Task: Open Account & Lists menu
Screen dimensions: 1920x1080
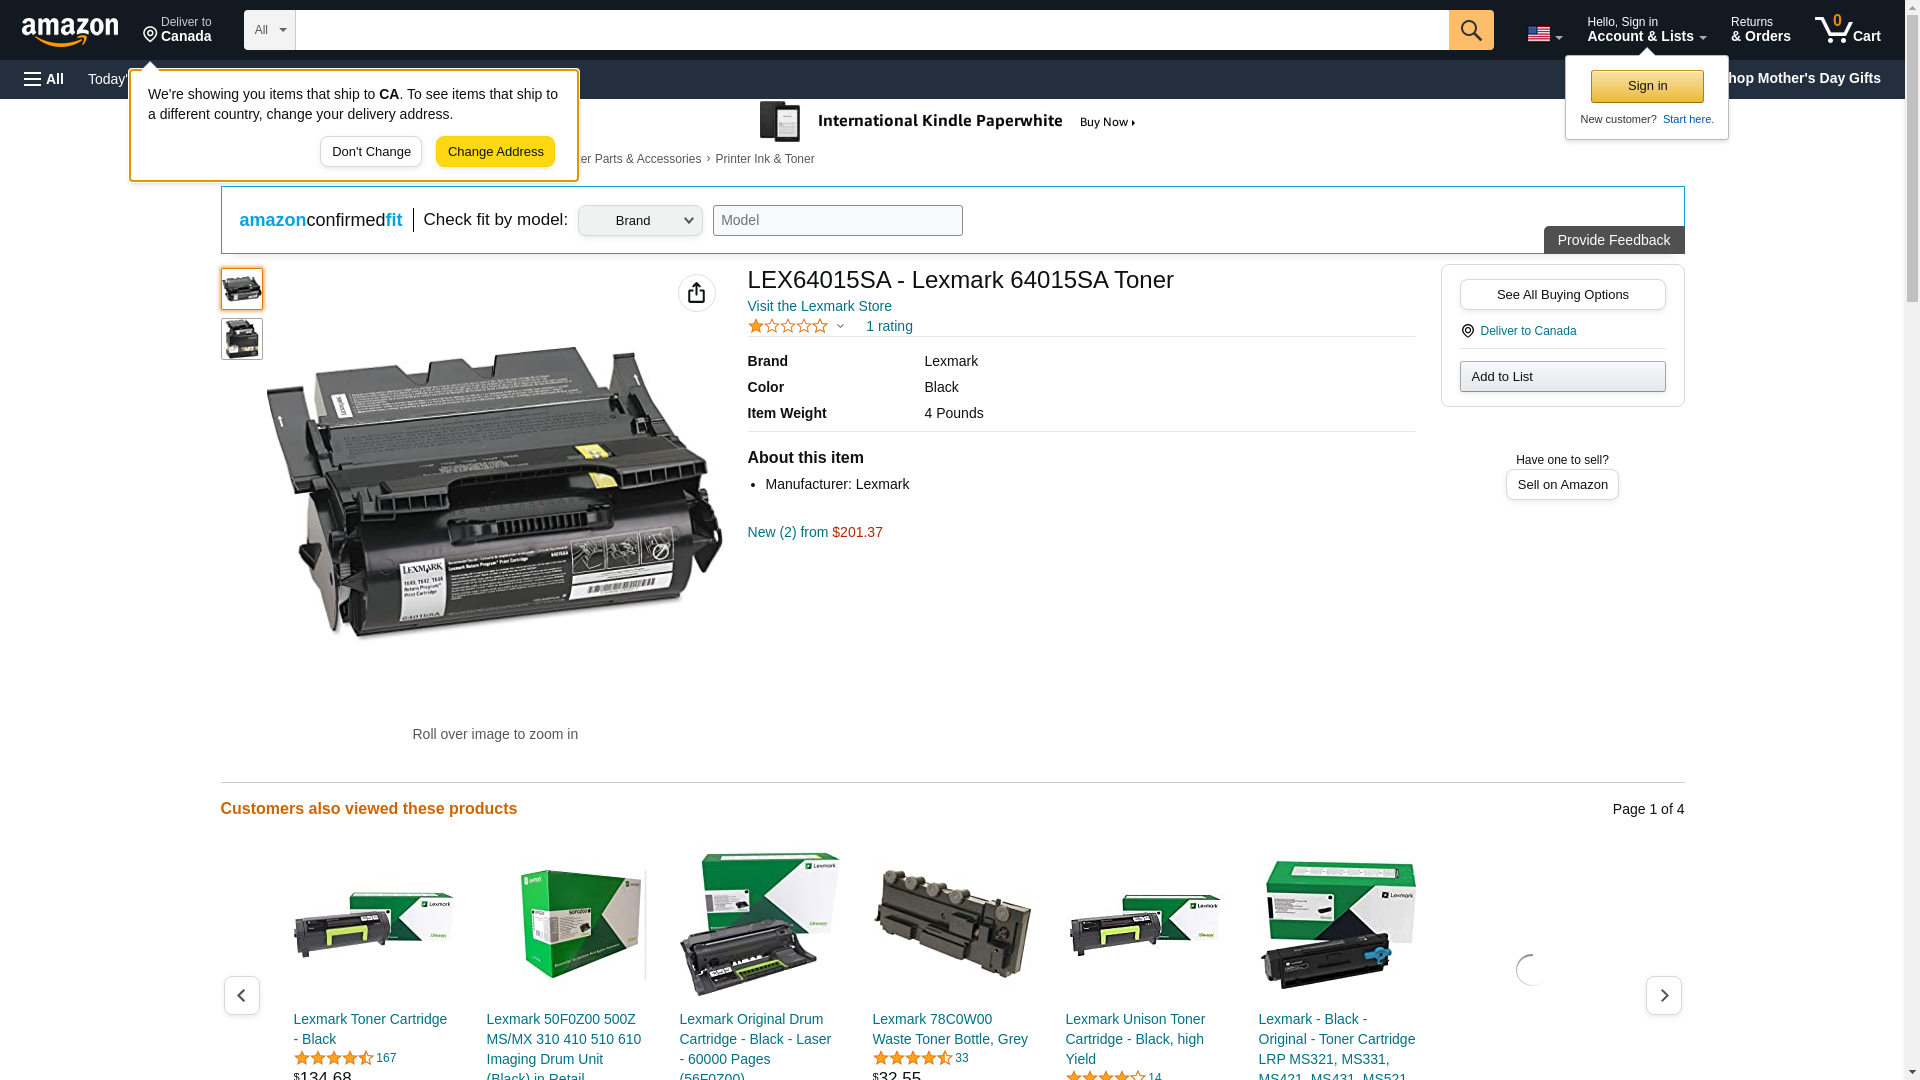Action: (1645, 30)
